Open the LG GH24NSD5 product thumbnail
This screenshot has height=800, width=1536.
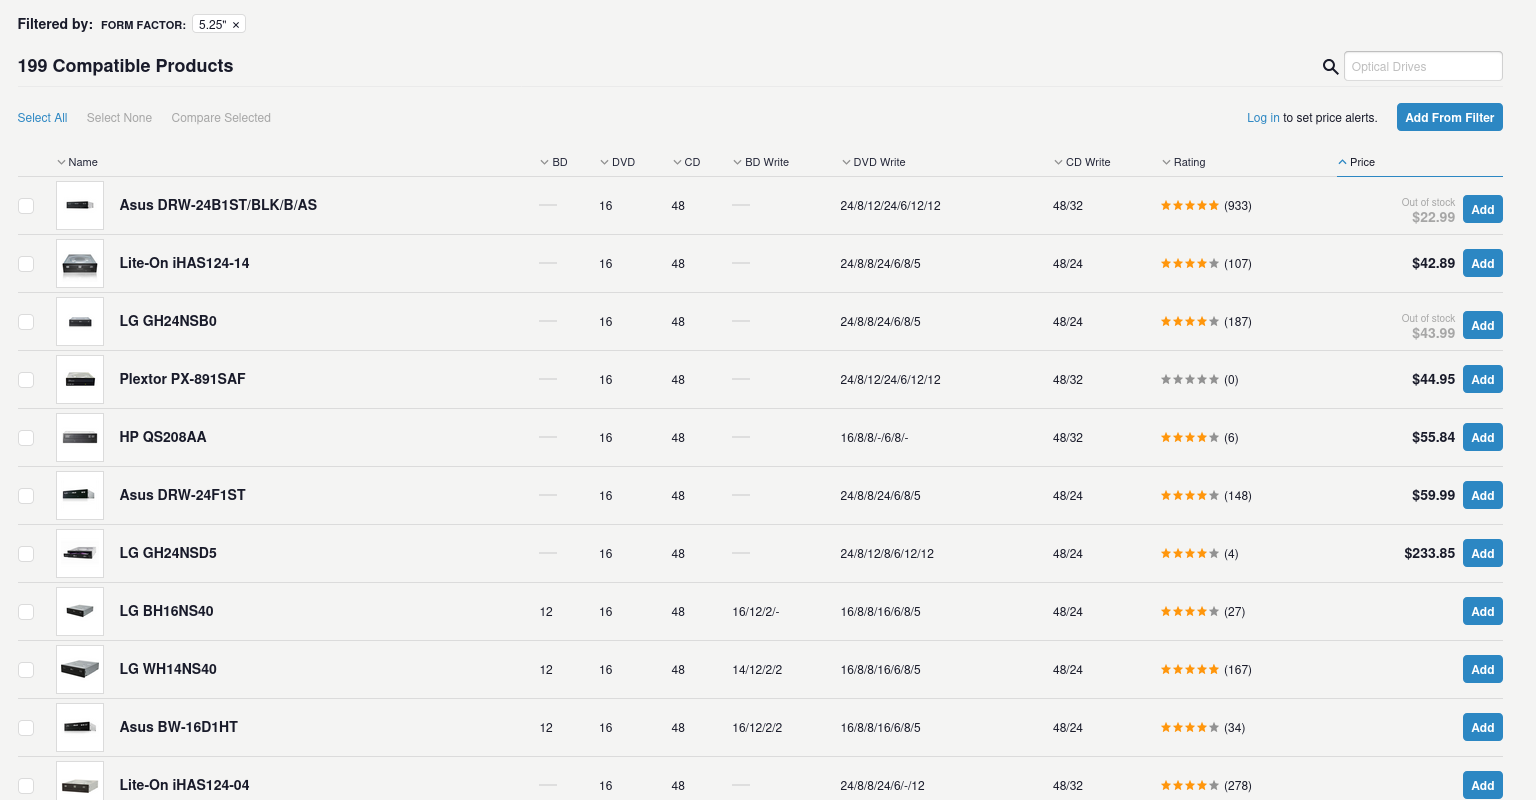[x=80, y=553]
